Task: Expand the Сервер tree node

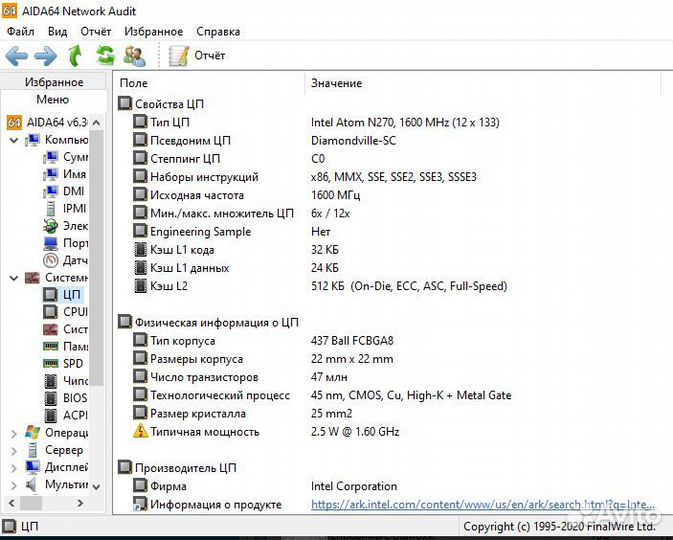Action: point(14,450)
